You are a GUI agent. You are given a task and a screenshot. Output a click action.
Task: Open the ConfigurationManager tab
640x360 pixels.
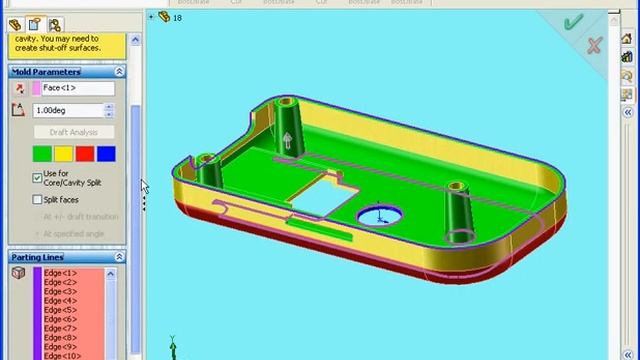[55, 25]
